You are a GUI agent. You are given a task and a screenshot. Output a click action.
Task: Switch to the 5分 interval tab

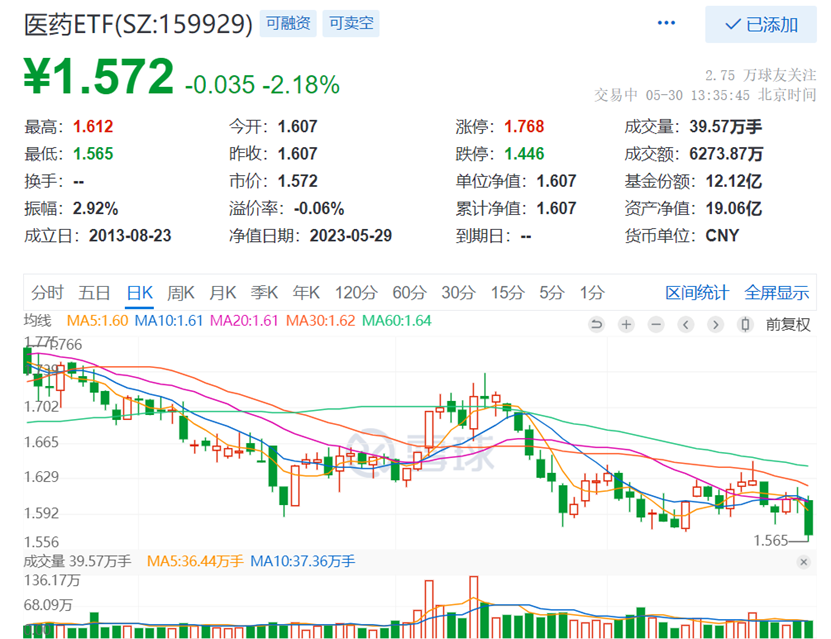(x=552, y=292)
